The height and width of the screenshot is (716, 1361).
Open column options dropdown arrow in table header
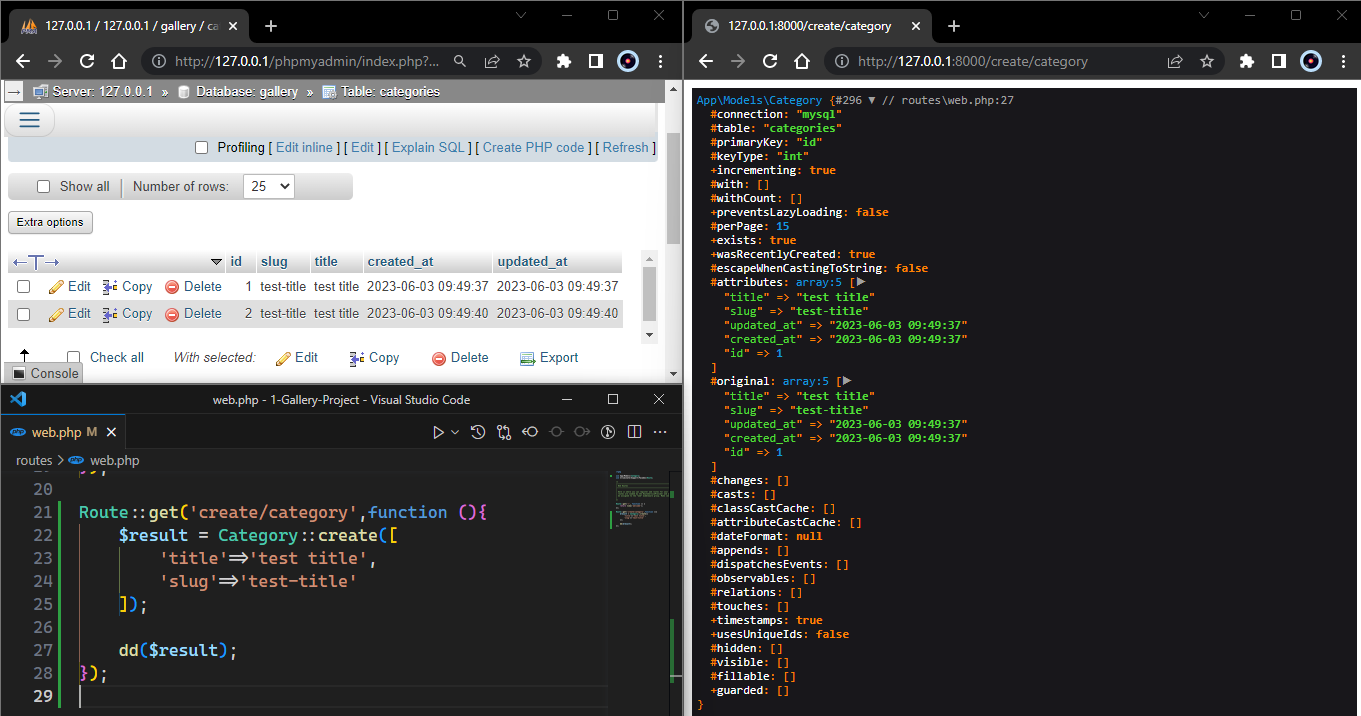point(217,262)
